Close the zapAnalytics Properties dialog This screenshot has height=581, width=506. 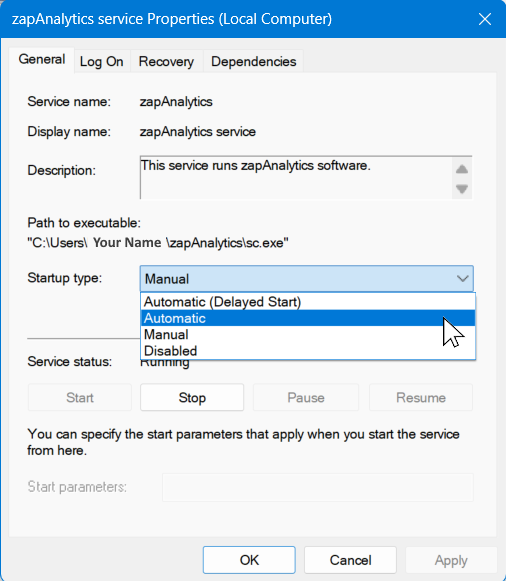click(485, 19)
